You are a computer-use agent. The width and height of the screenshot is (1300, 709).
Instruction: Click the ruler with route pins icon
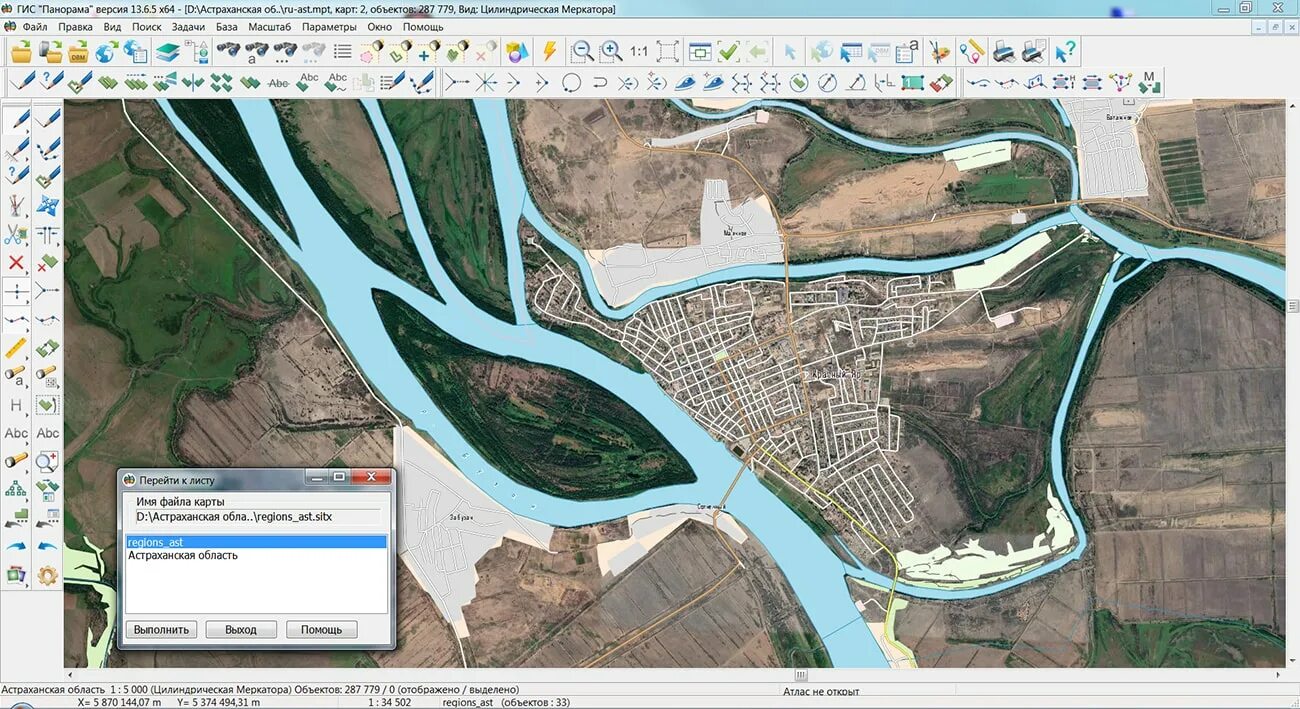pyautogui.click(x=970, y=52)
